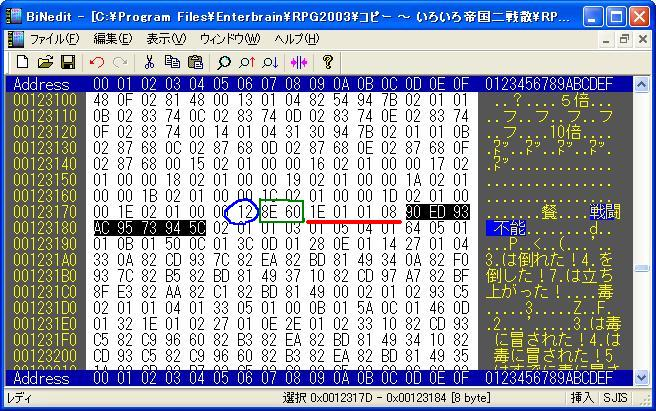Open a file using the folder icon

45,62
